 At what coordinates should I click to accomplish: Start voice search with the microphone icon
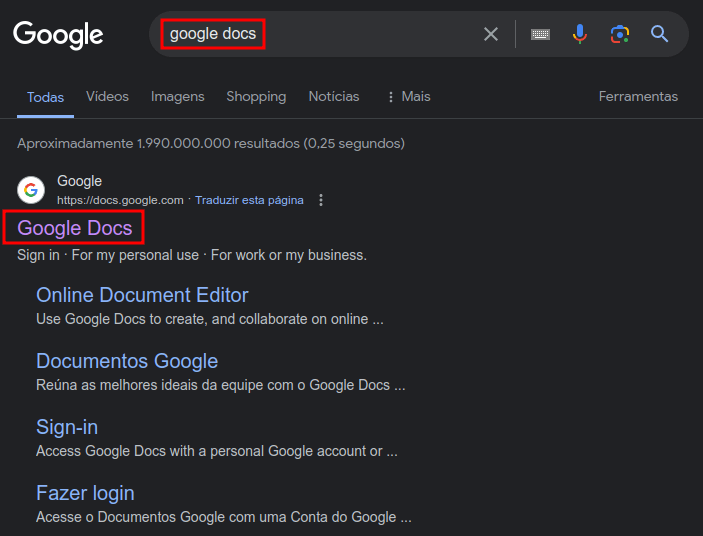pos(580,34)
